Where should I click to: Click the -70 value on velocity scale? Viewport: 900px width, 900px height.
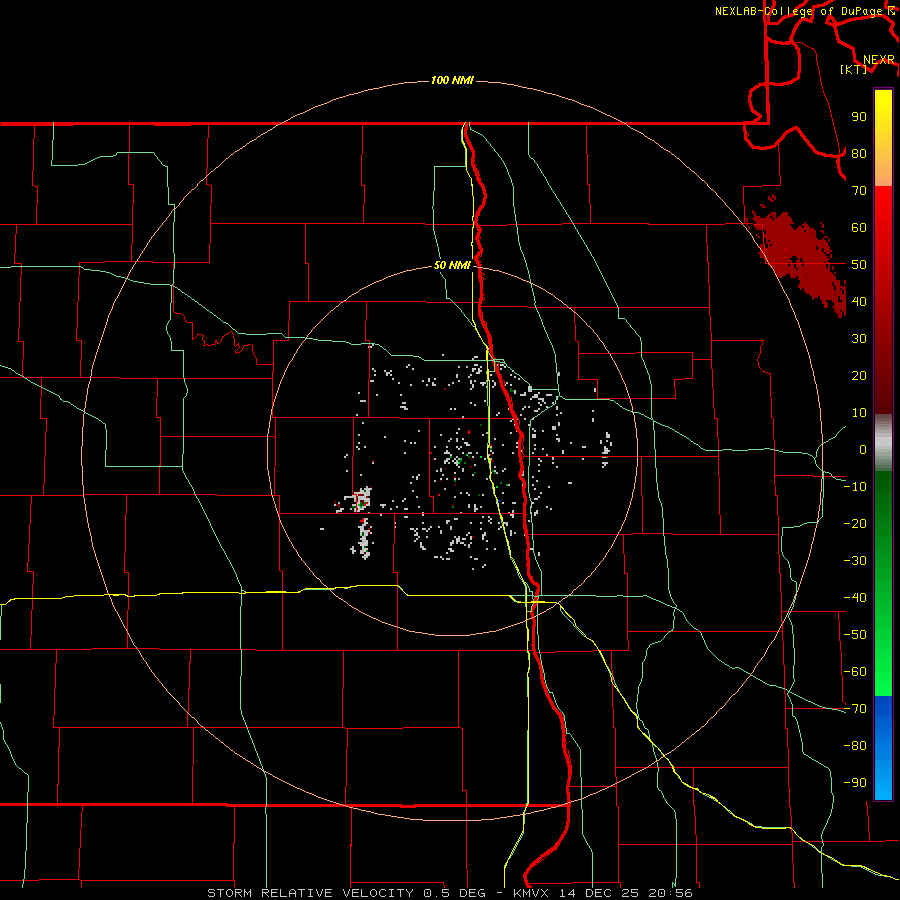coord(855,709)
